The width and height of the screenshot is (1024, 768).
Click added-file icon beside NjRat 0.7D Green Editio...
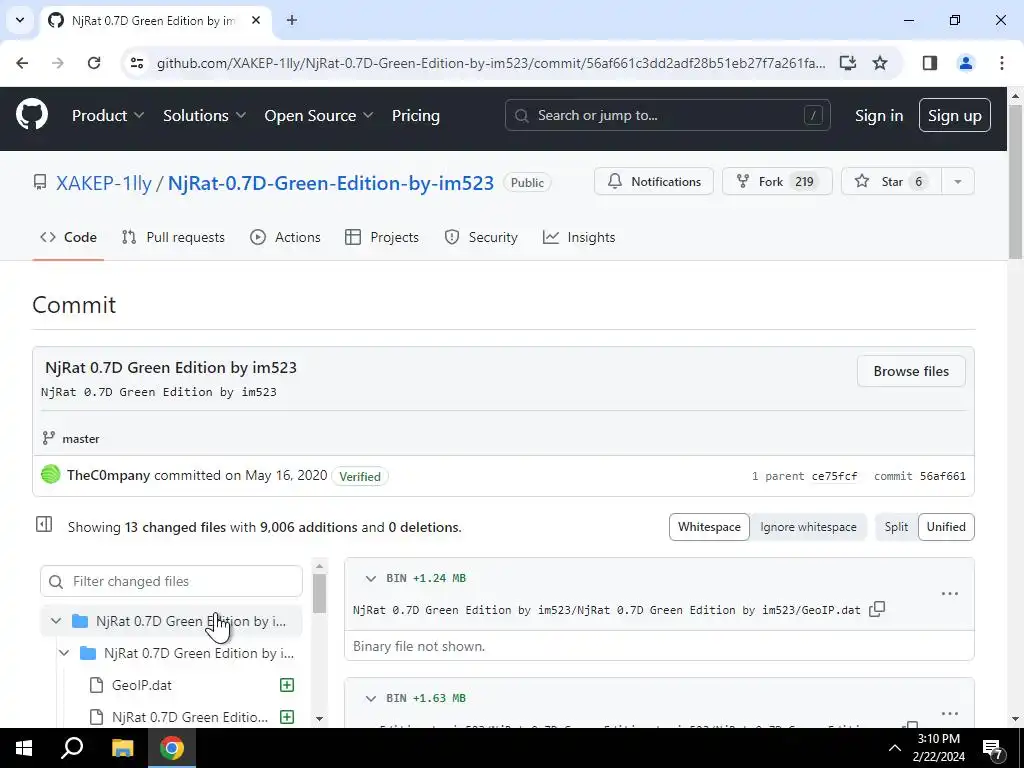click(287, 716)
